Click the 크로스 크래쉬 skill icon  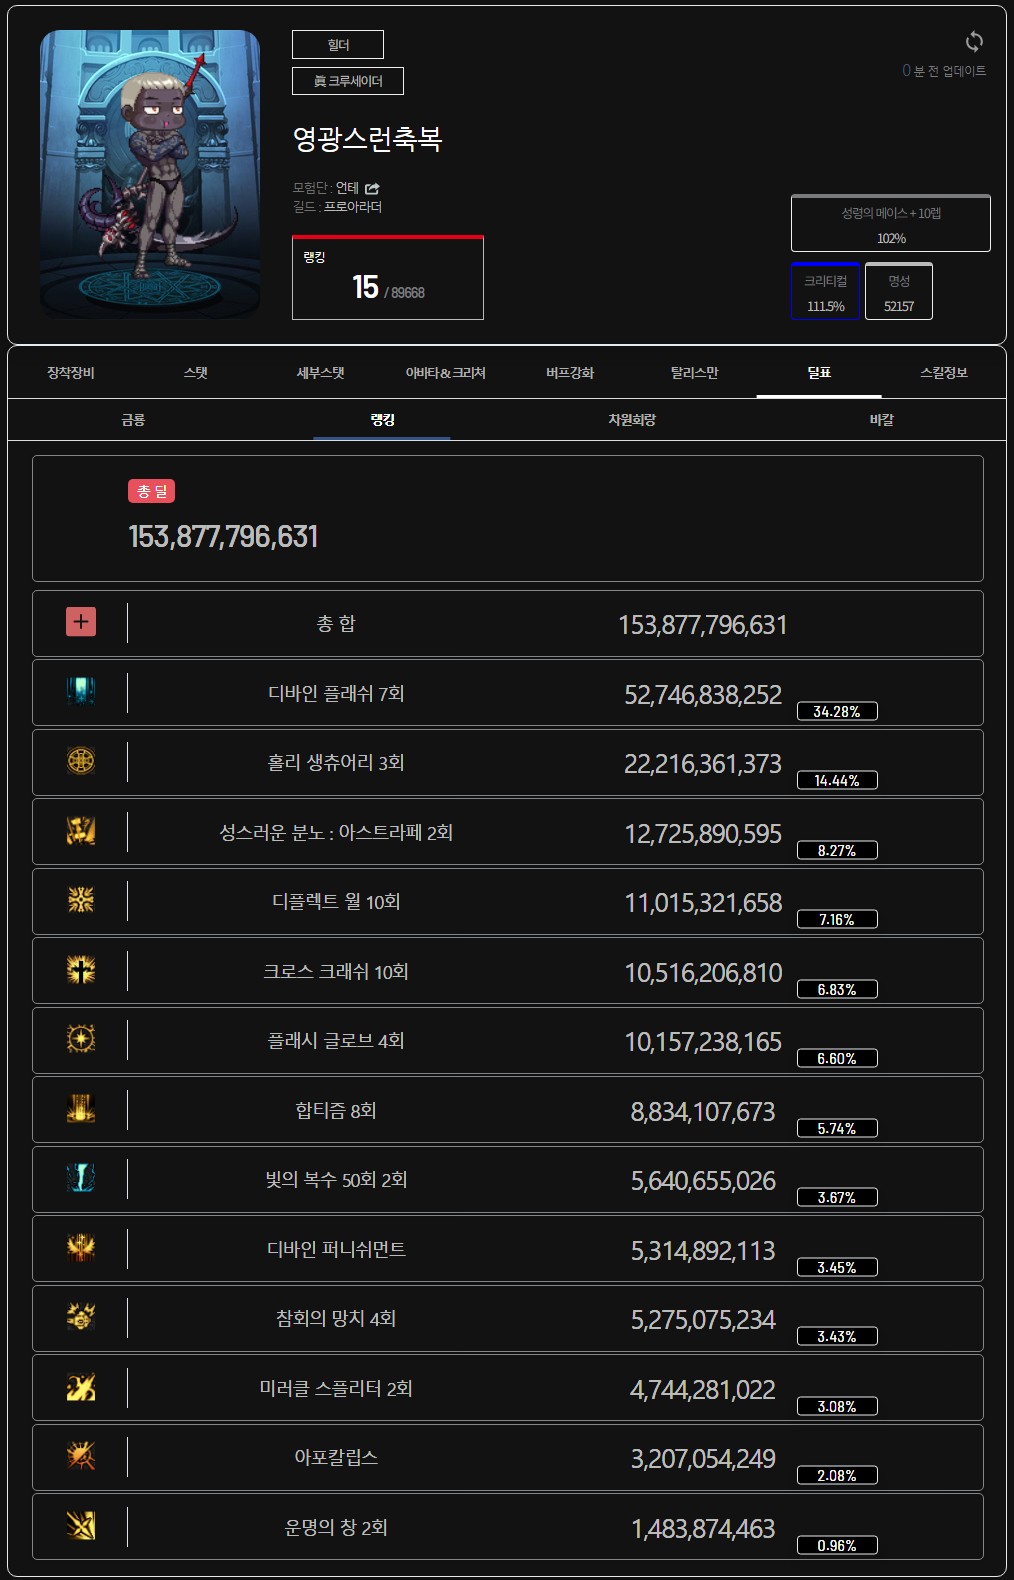pos(81,970)
